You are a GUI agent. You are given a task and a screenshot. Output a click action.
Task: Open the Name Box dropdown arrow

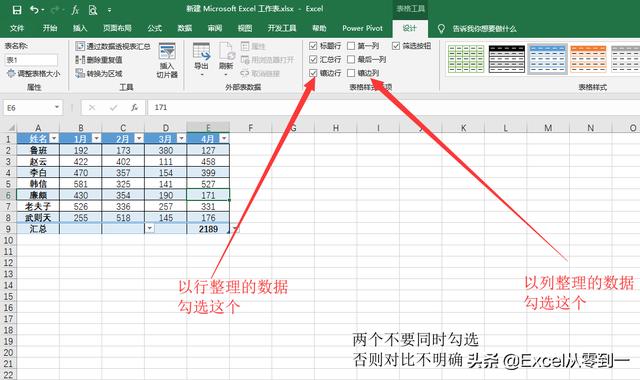(x=57, y=107)
